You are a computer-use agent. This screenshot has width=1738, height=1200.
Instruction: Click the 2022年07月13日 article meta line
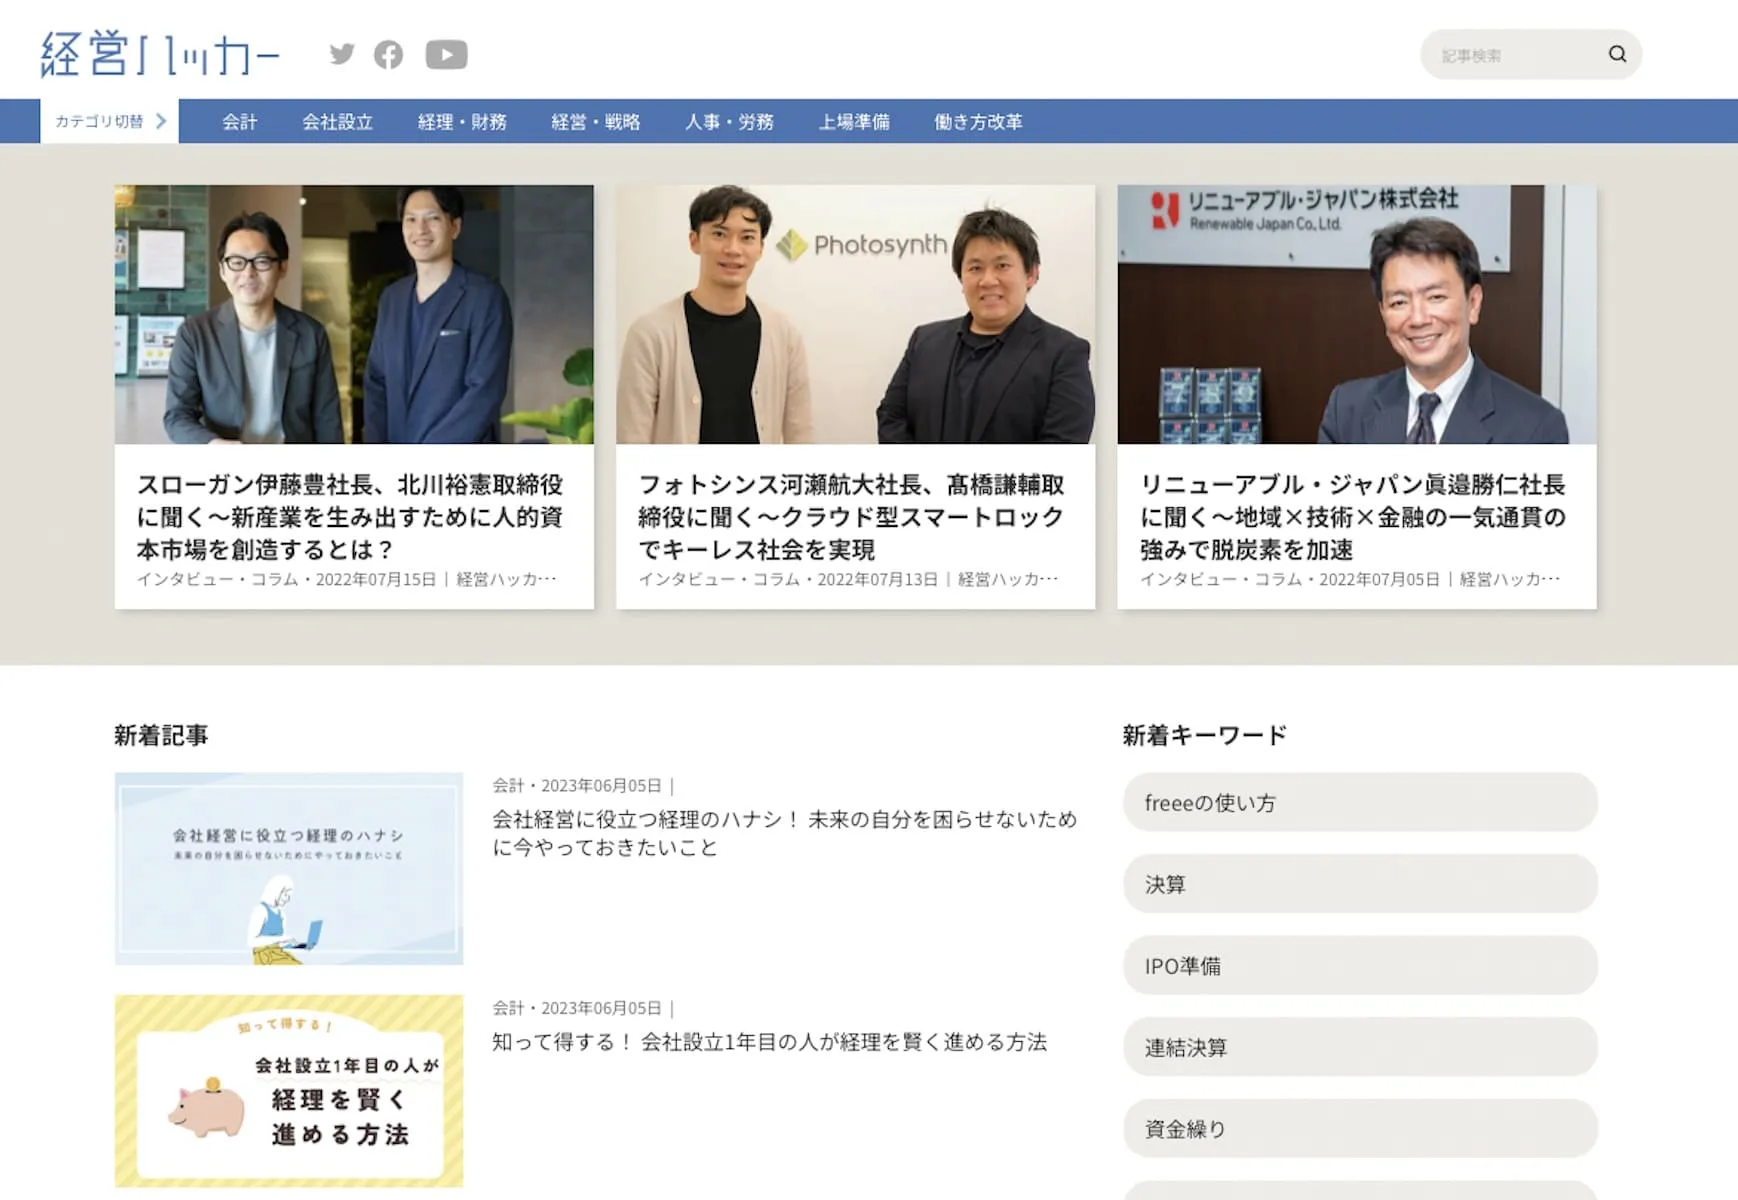(849, 579)
